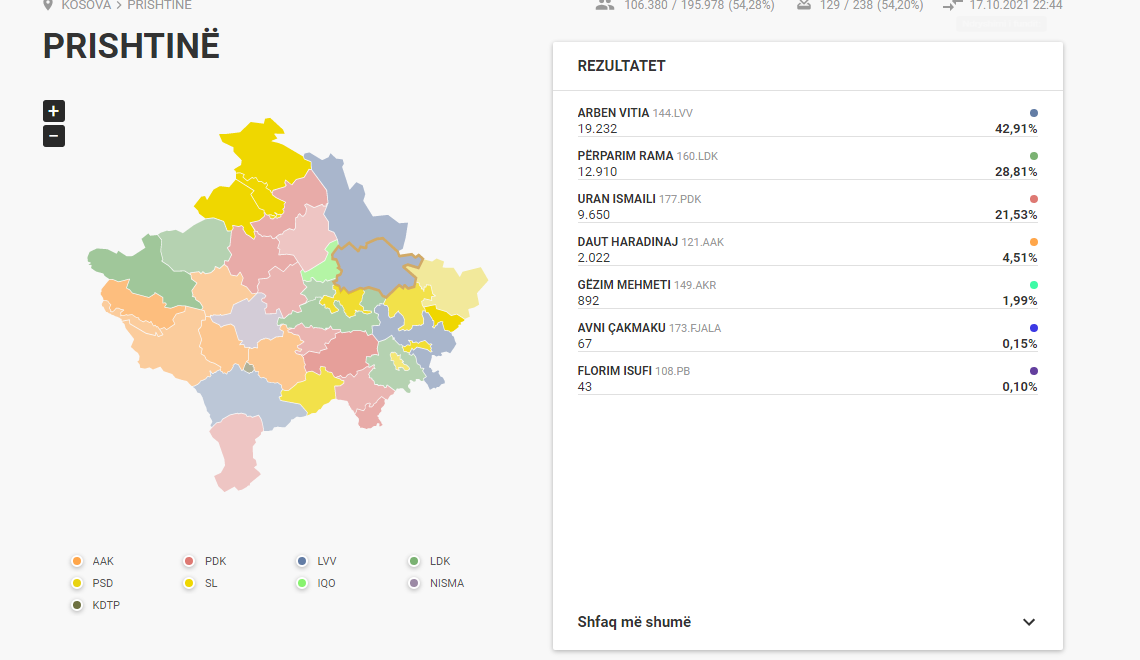Click the 42,91% result percentage
Screen dimensions: 1140x660
[1016, 129]
